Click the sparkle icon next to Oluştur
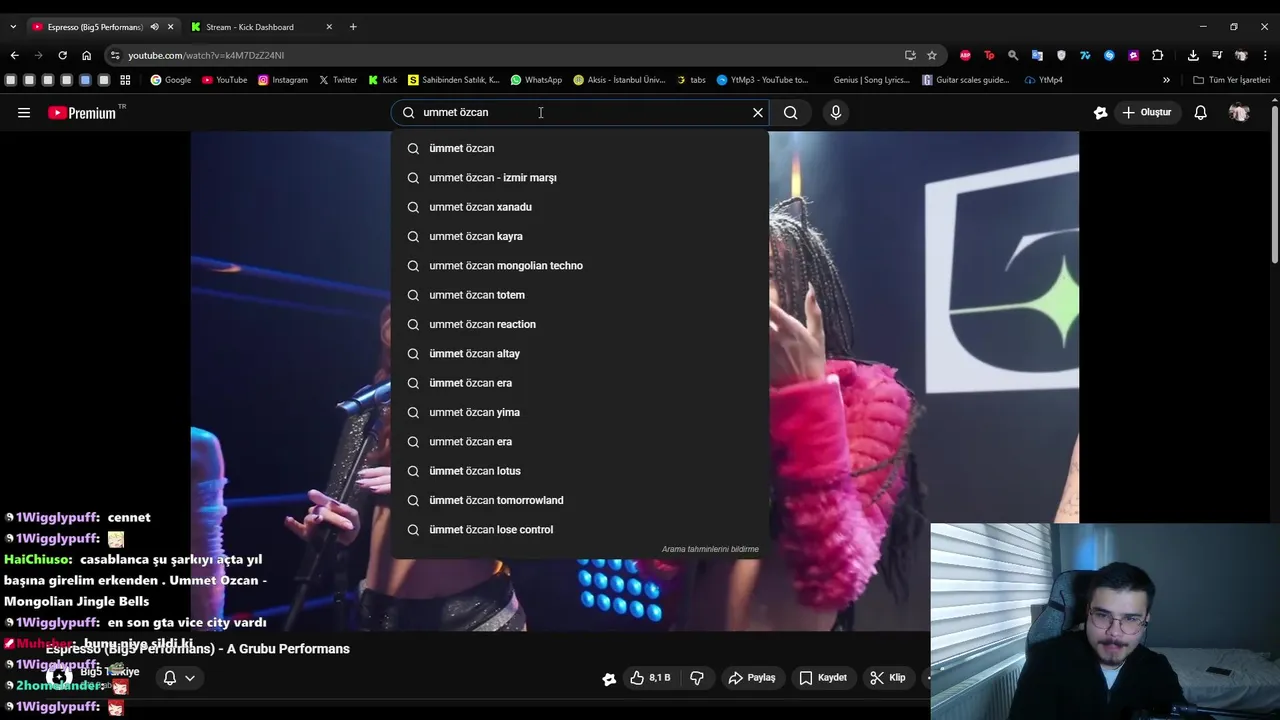Viewport: 1280px width, 720px height. [x=1101, y=113]
